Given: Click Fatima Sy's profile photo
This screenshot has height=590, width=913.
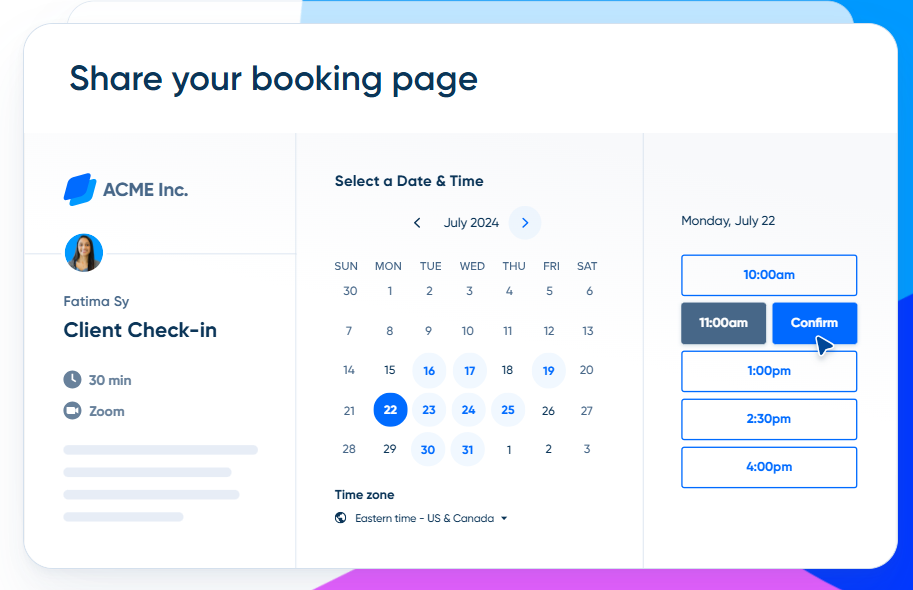Looking at the screenshot, I should point(84,253).
